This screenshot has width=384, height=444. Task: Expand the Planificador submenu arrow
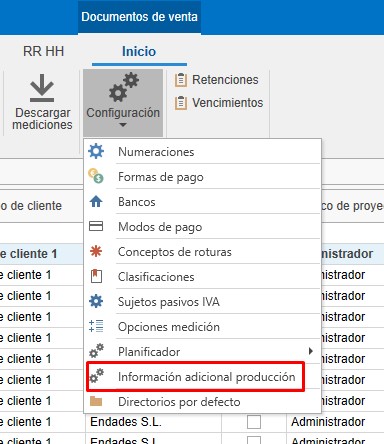(311, 351)
